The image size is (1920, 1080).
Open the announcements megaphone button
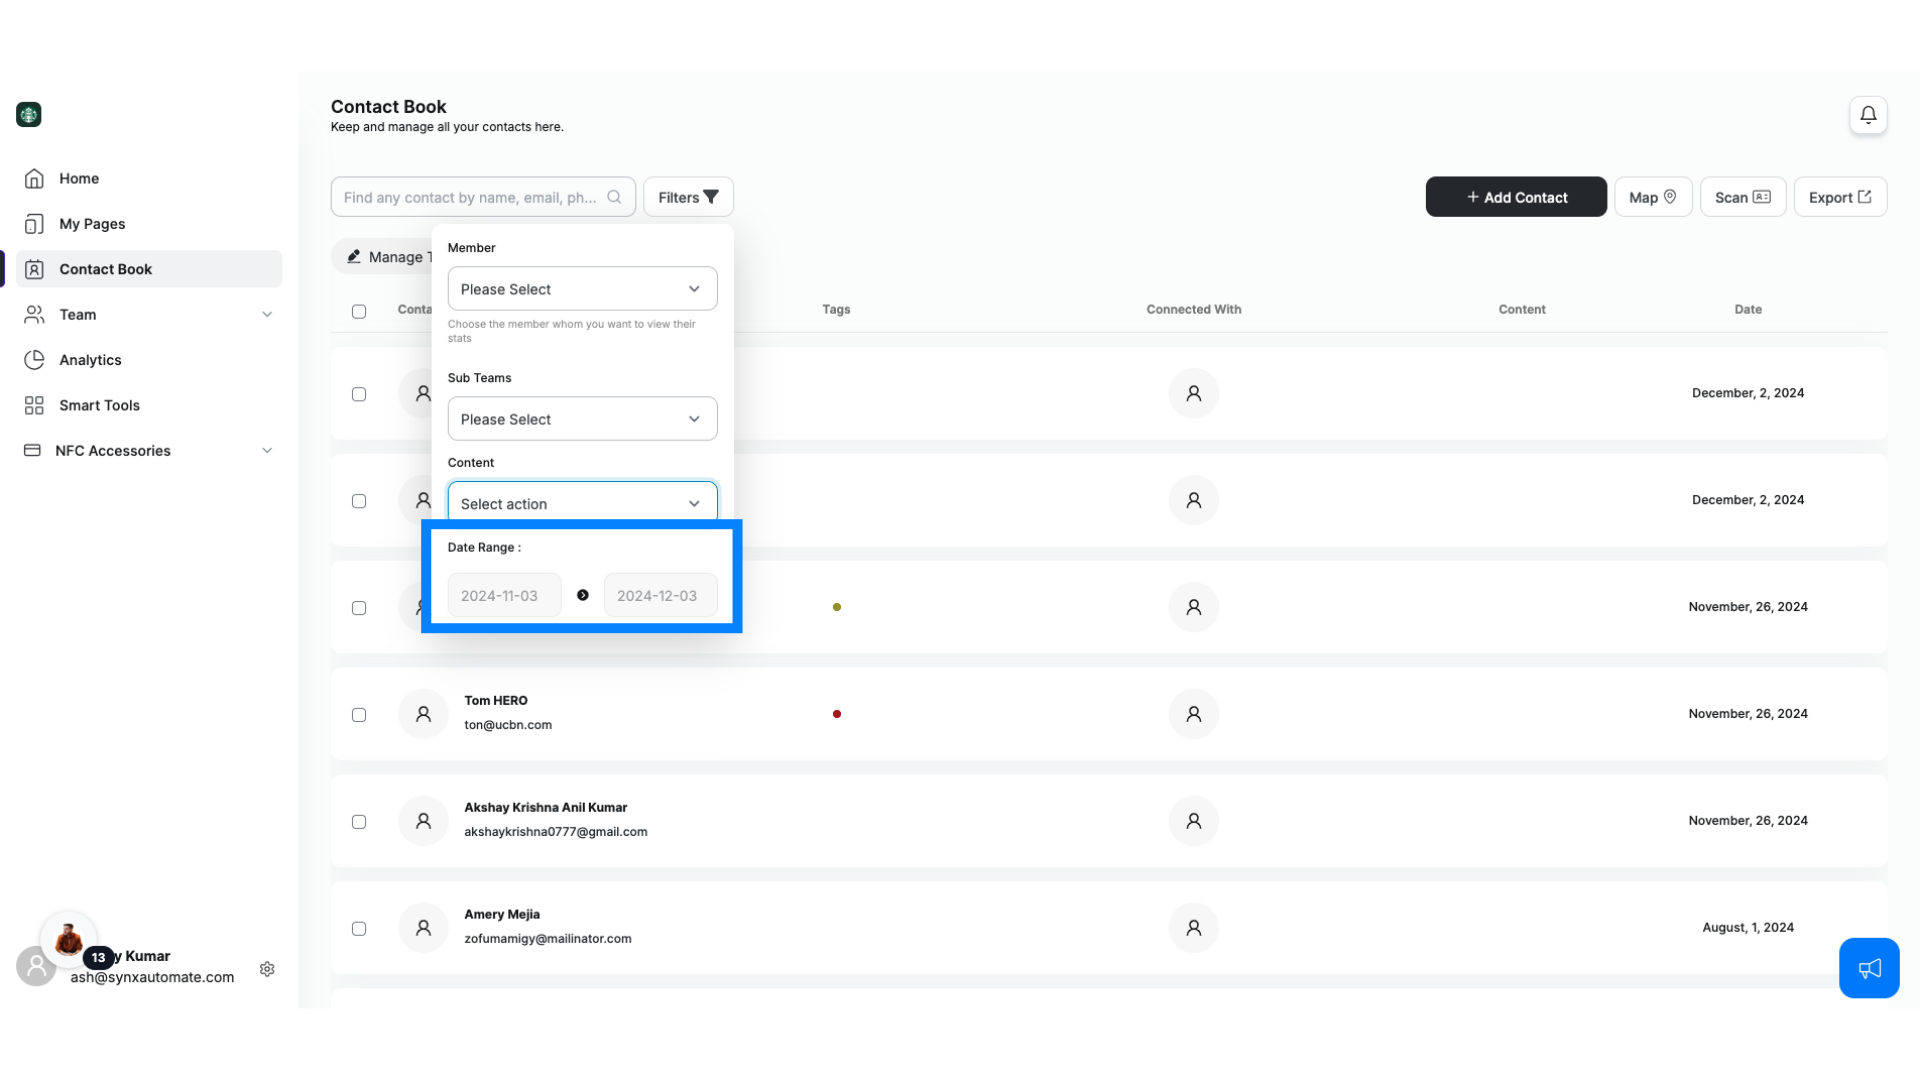click(x=1869, y=968)
